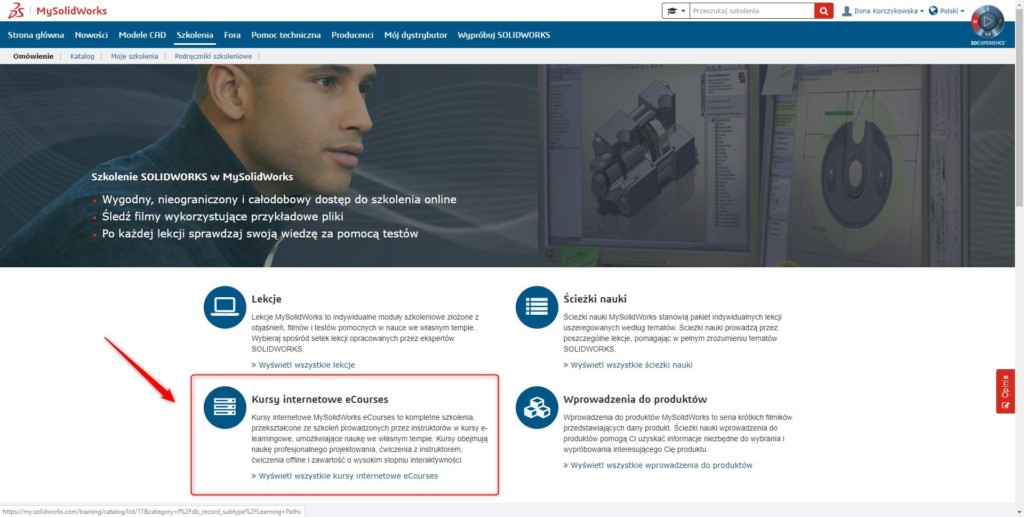Click the MySolidWorks logo
The height and width of the screenshot is (517, 1024).
[57, 11]
